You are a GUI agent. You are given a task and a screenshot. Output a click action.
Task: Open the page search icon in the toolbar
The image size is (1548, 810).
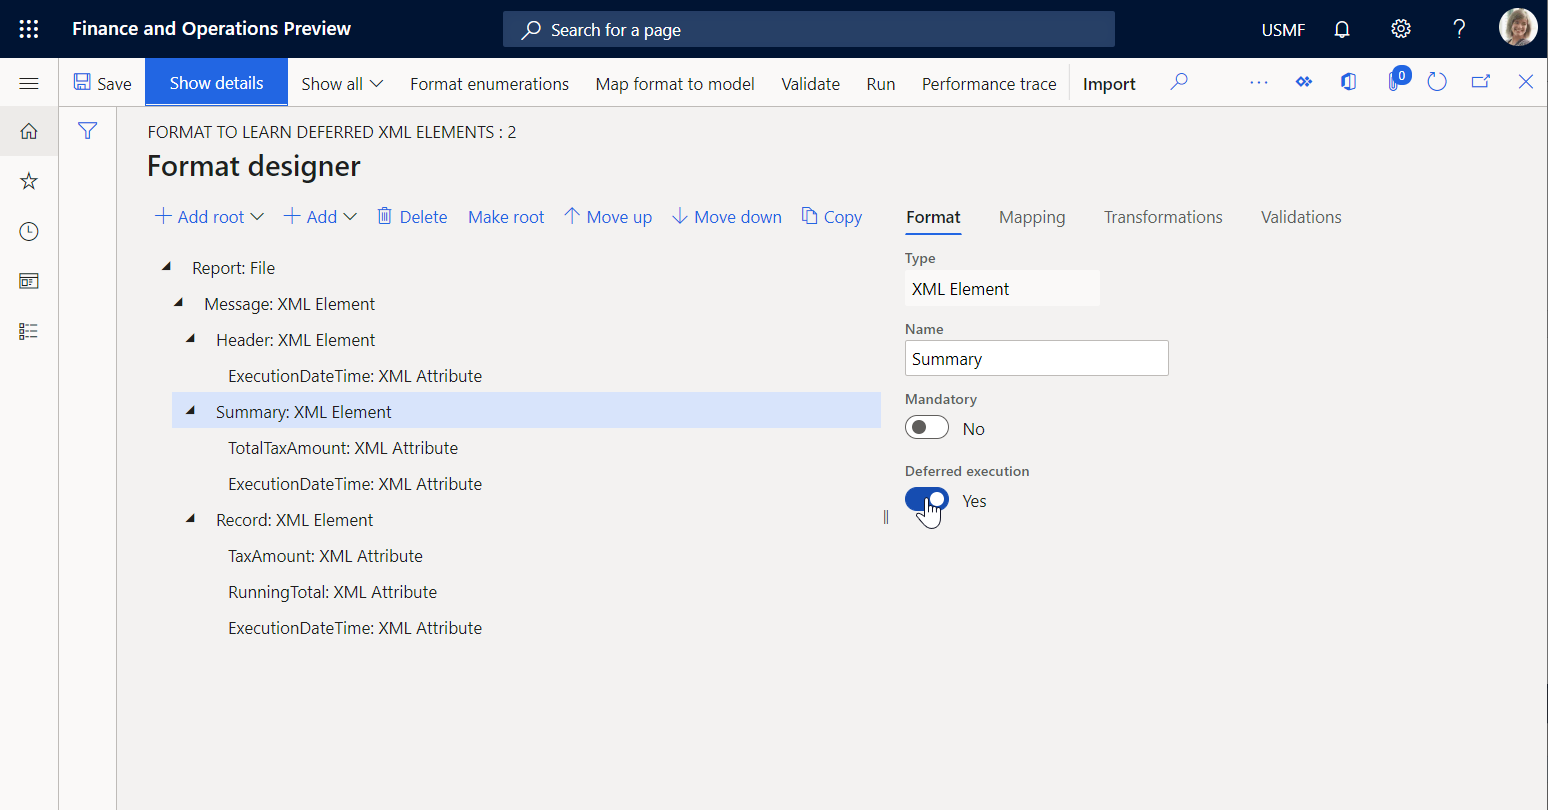[1179, 82]
